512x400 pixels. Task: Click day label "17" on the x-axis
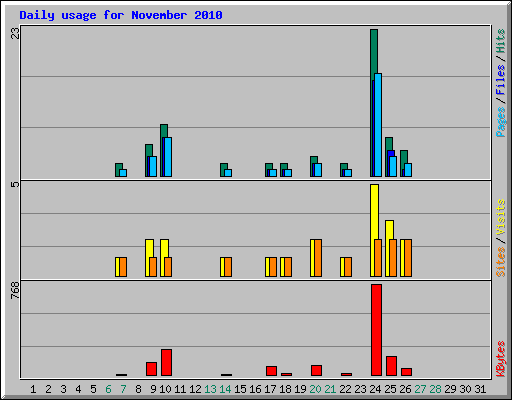[270, 389]
